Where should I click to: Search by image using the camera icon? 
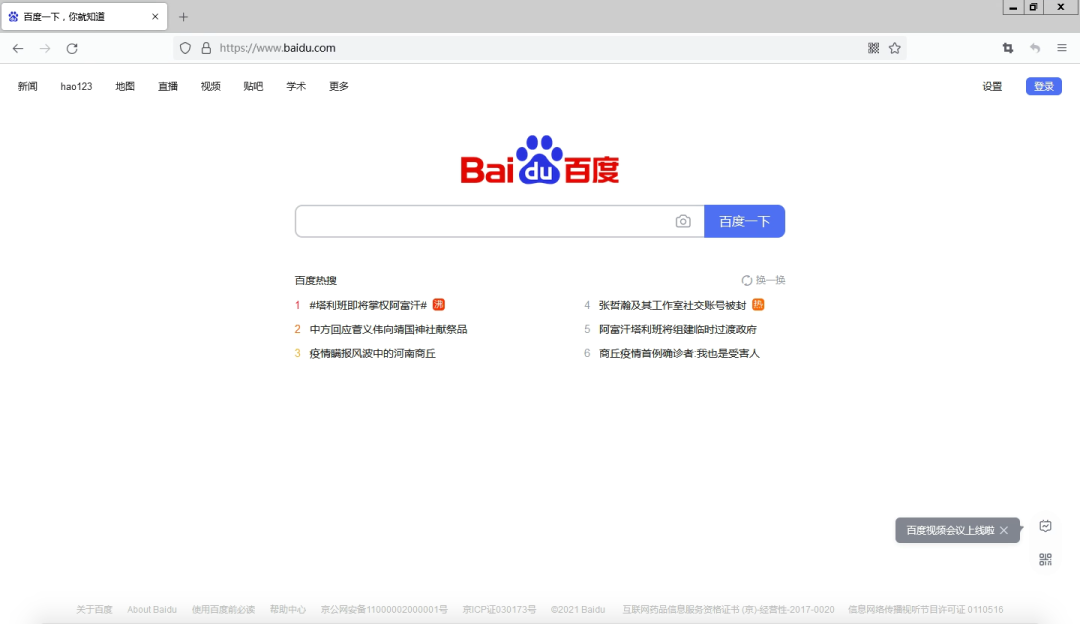(683, 221)
